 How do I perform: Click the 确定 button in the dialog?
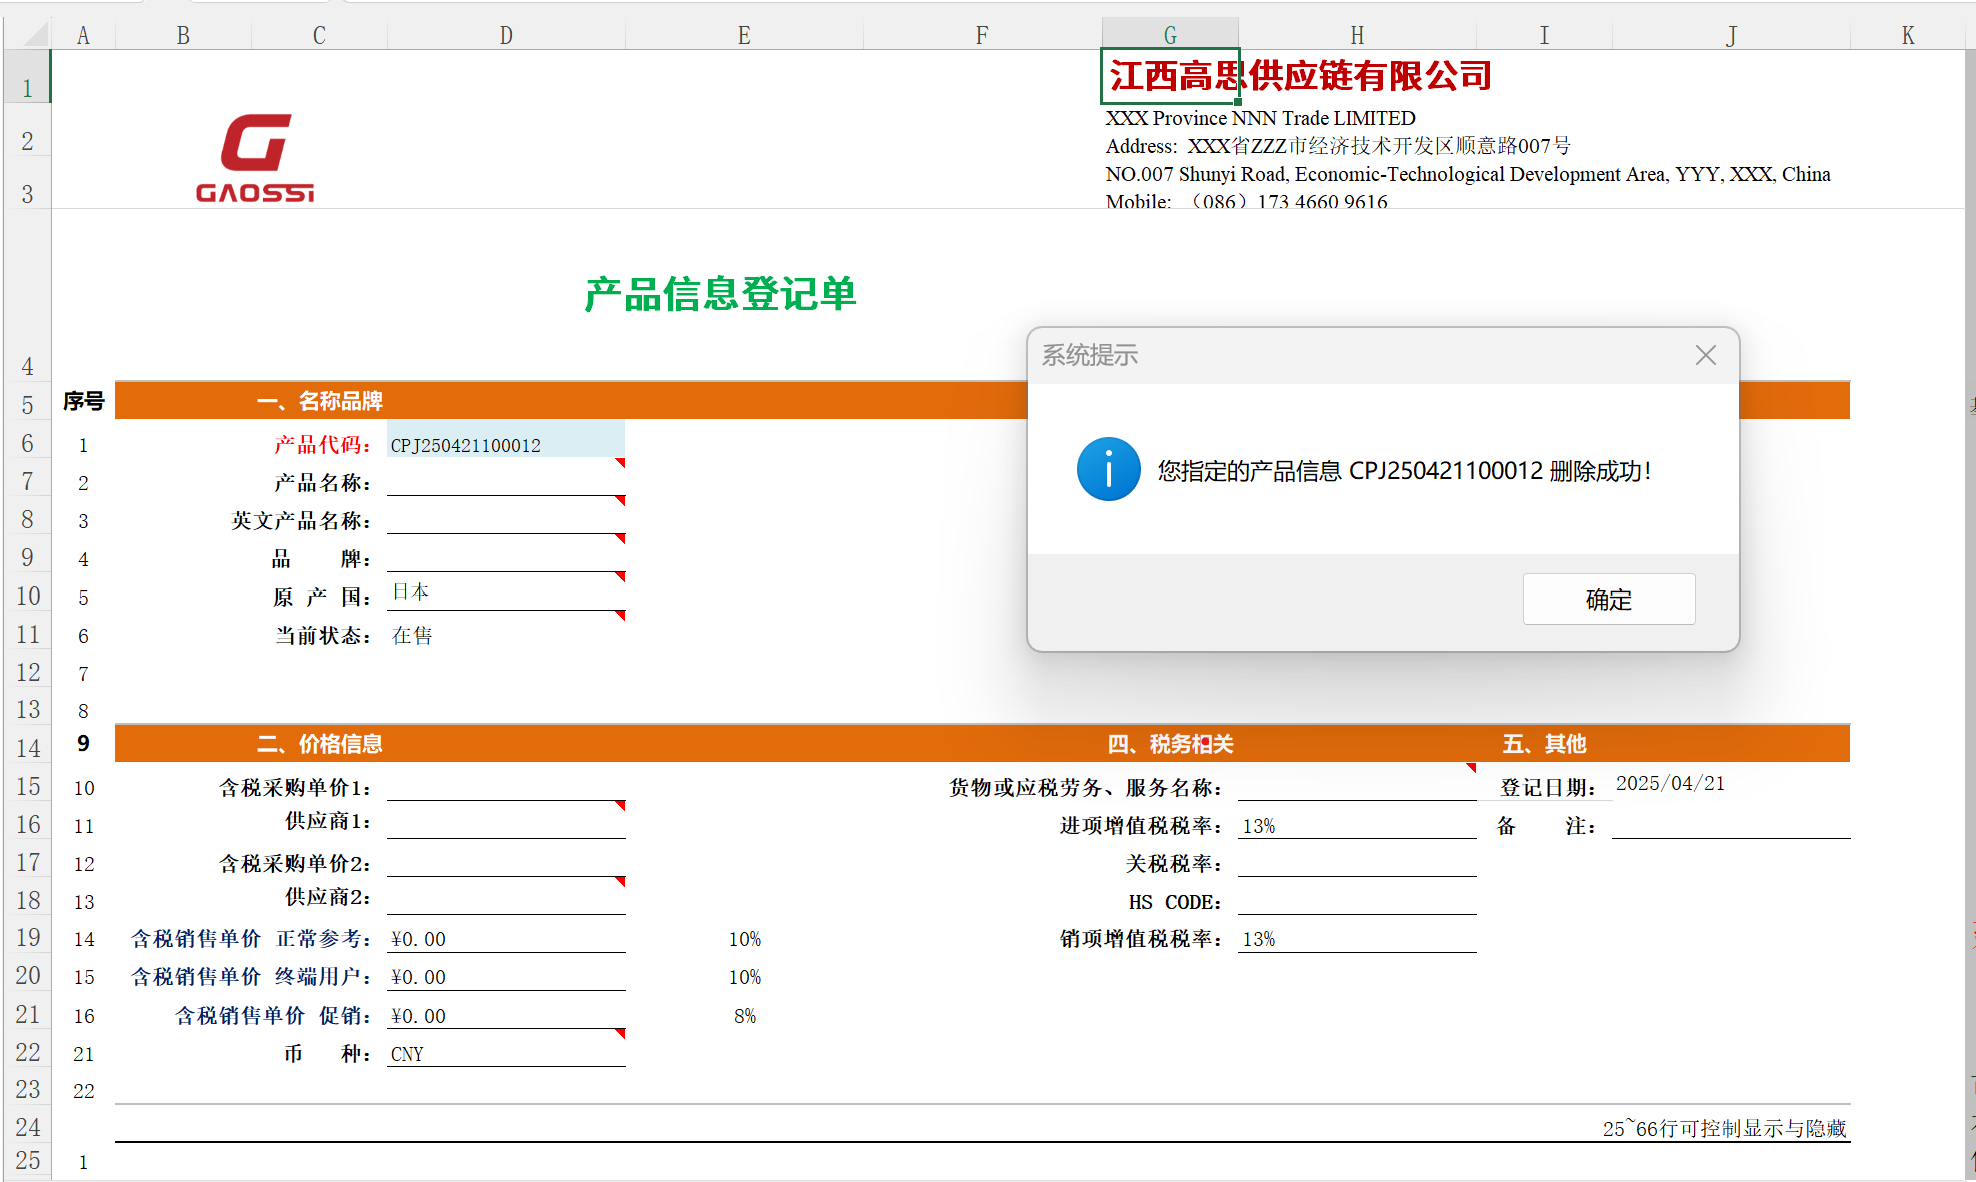[x=1608, y=599]
